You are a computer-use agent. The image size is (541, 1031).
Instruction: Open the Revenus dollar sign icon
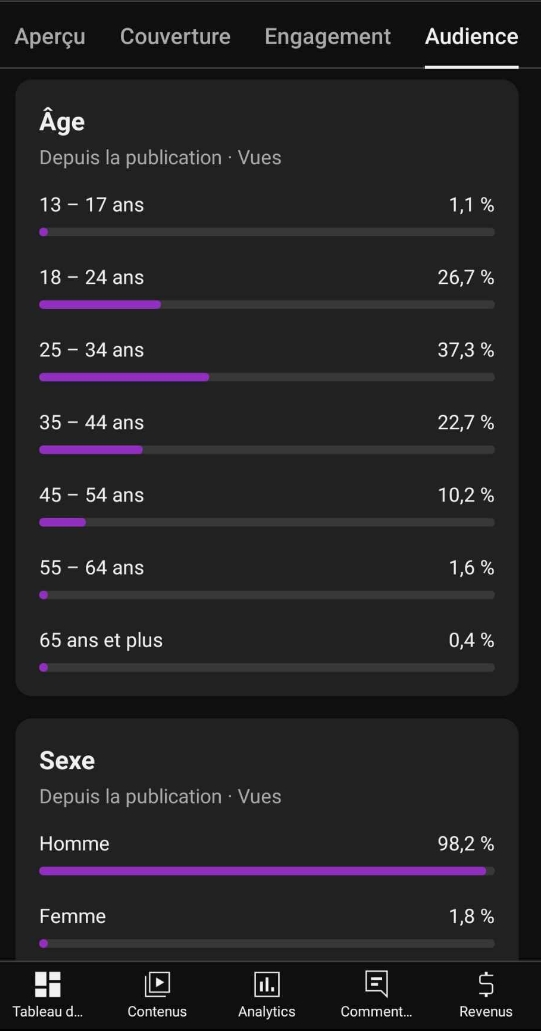(486, 984)
